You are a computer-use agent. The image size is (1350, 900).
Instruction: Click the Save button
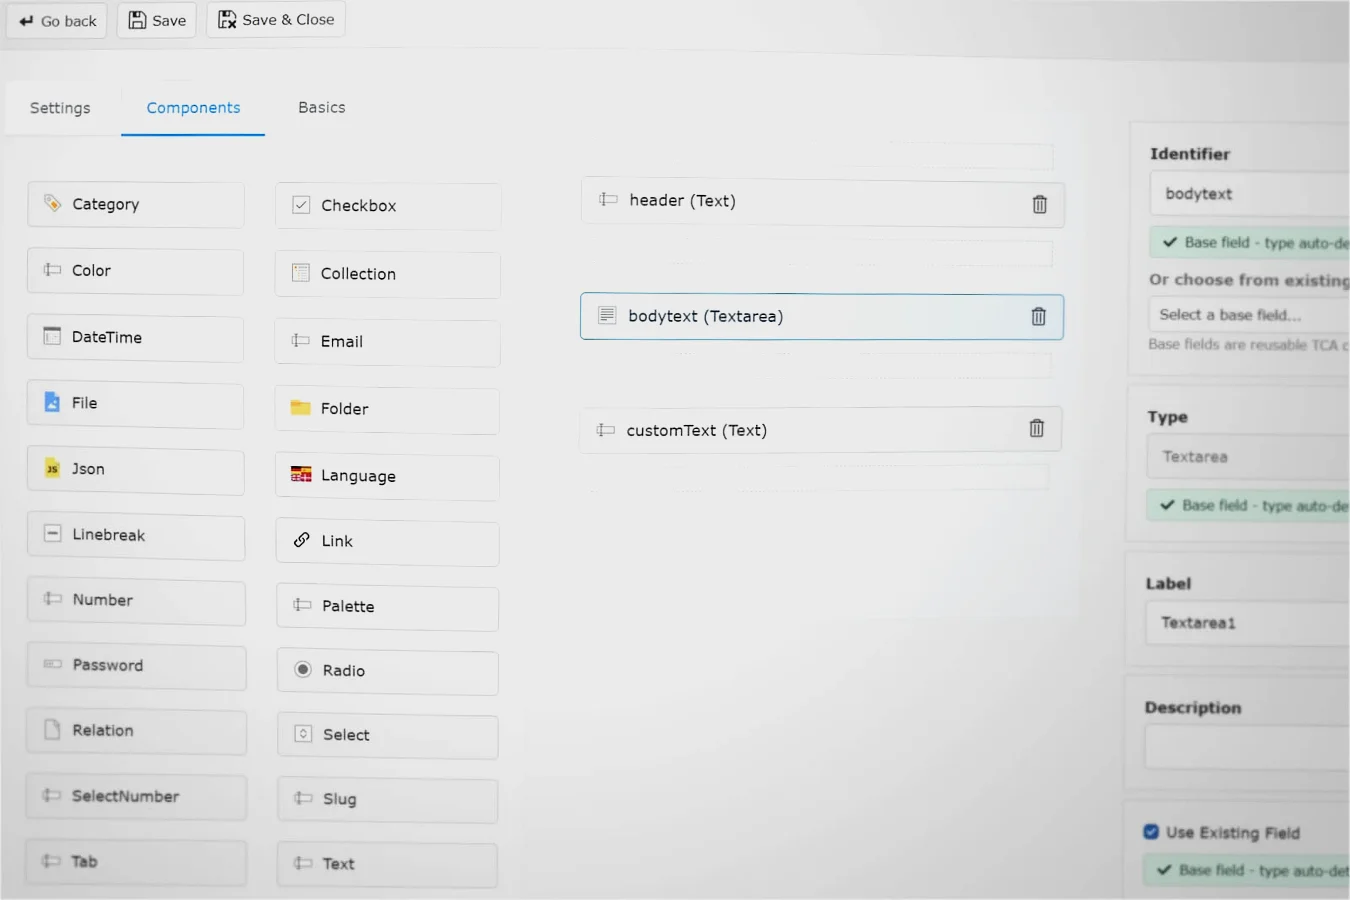click(157, 20)
